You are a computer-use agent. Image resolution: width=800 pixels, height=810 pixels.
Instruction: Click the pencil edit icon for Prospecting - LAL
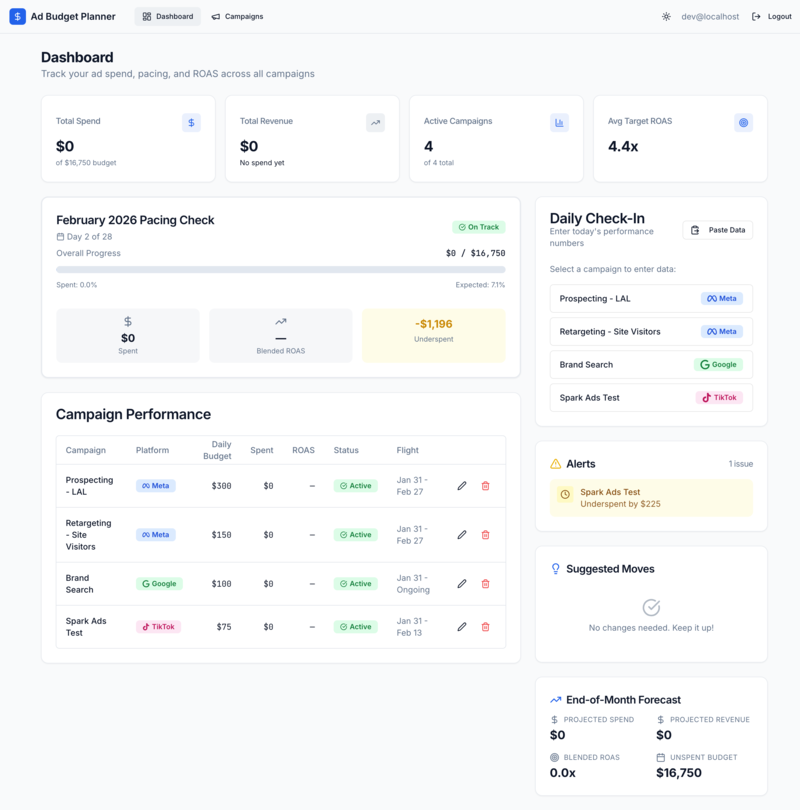pos(462,486)
